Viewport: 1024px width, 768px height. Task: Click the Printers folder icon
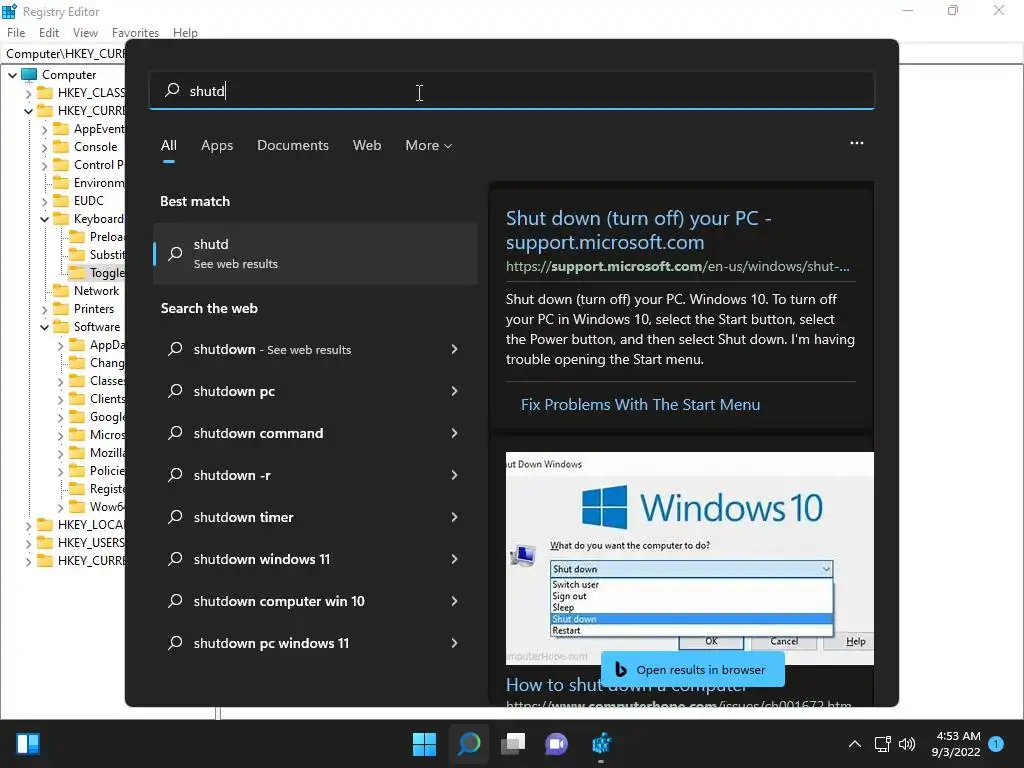pyautogui.click(x=61, y=308)
